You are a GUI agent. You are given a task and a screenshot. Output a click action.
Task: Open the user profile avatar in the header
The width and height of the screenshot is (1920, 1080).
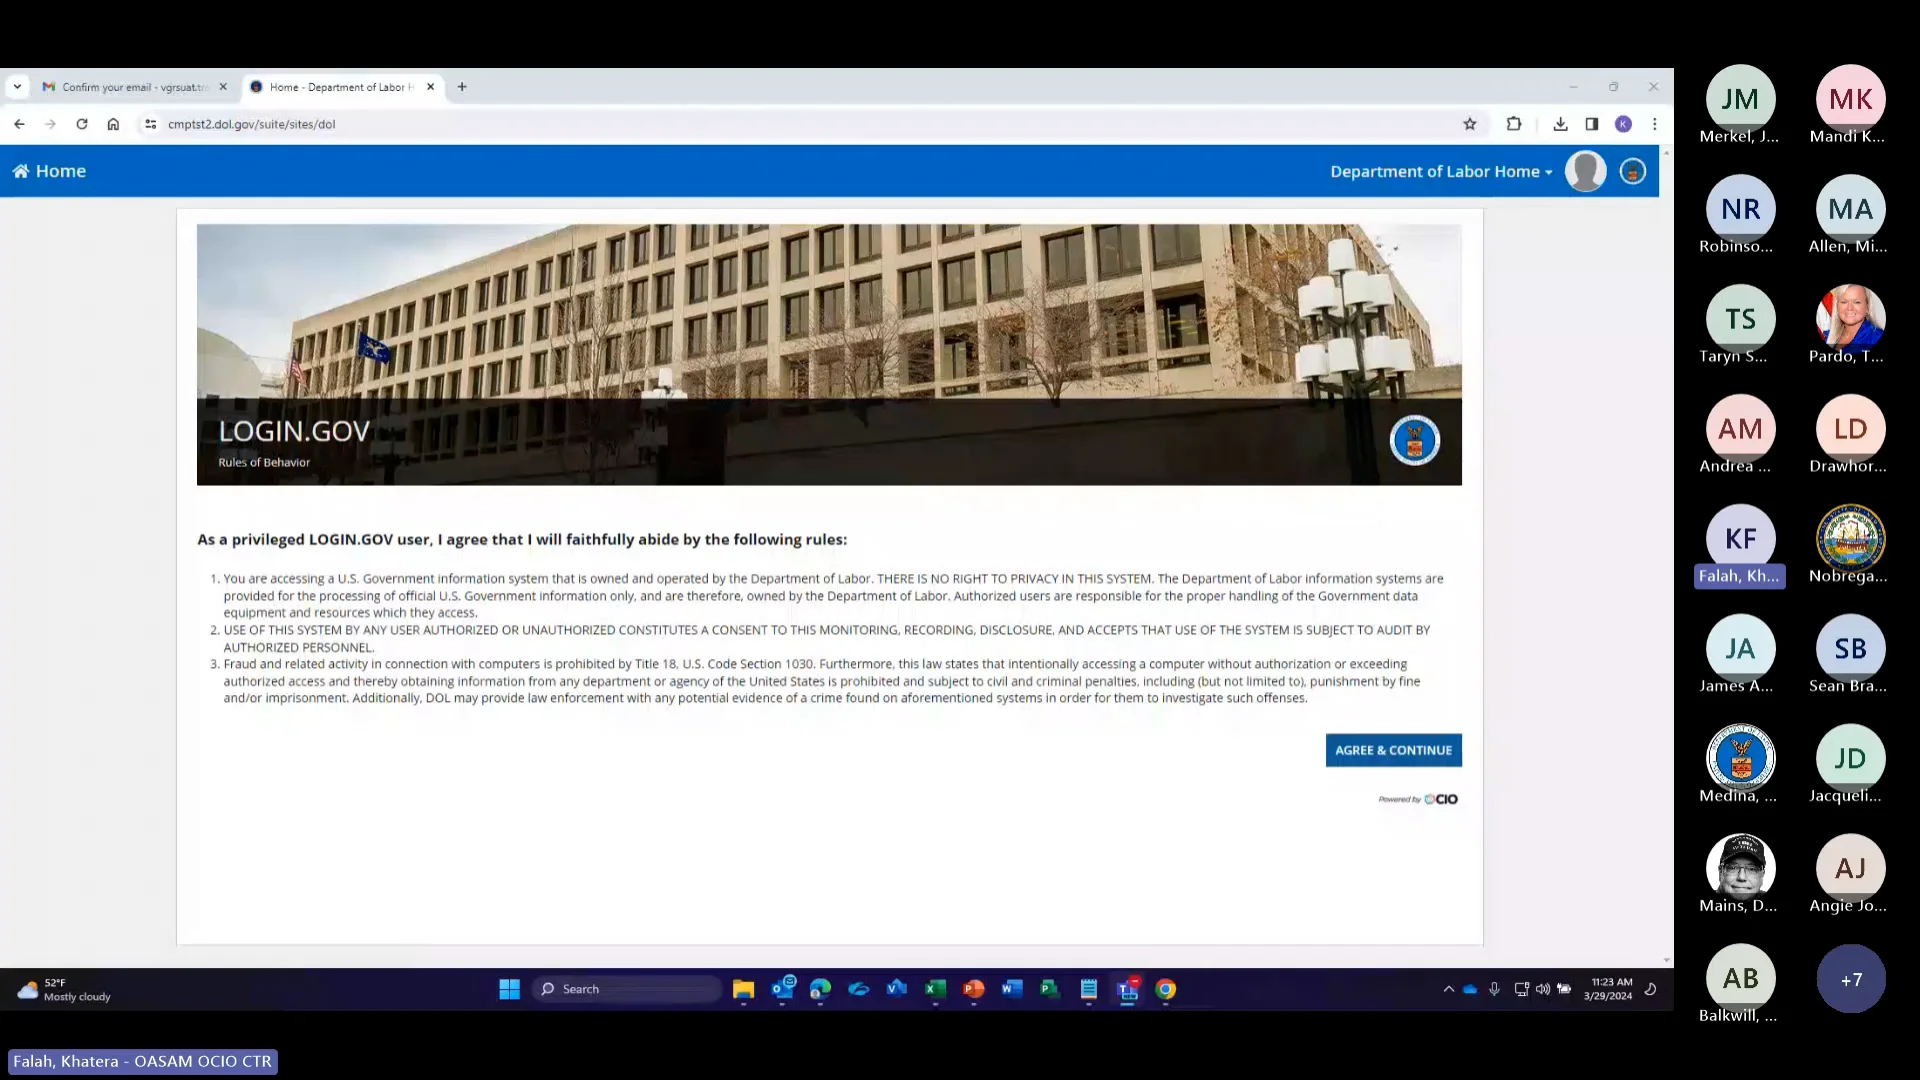(x=1585, y=171)
